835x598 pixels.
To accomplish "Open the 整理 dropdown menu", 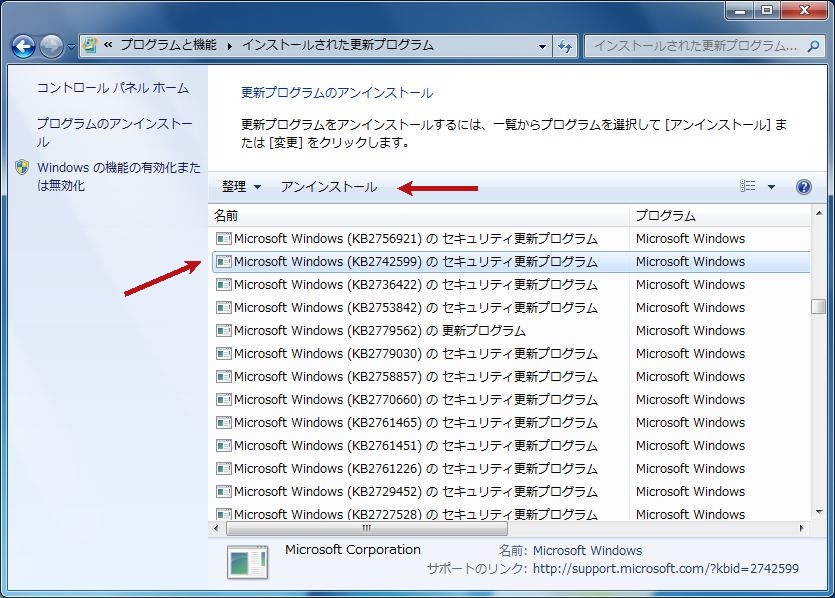I will (x=241, y=187).
